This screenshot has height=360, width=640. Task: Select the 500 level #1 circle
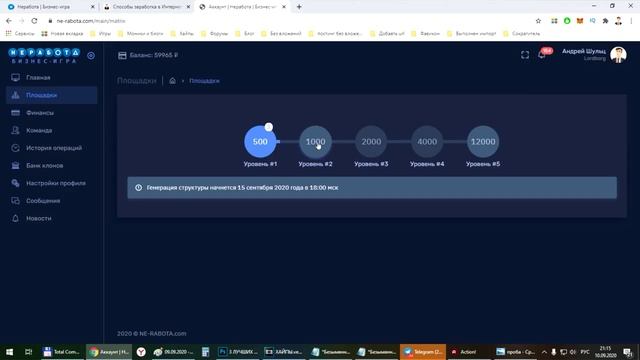pos(260,142)
